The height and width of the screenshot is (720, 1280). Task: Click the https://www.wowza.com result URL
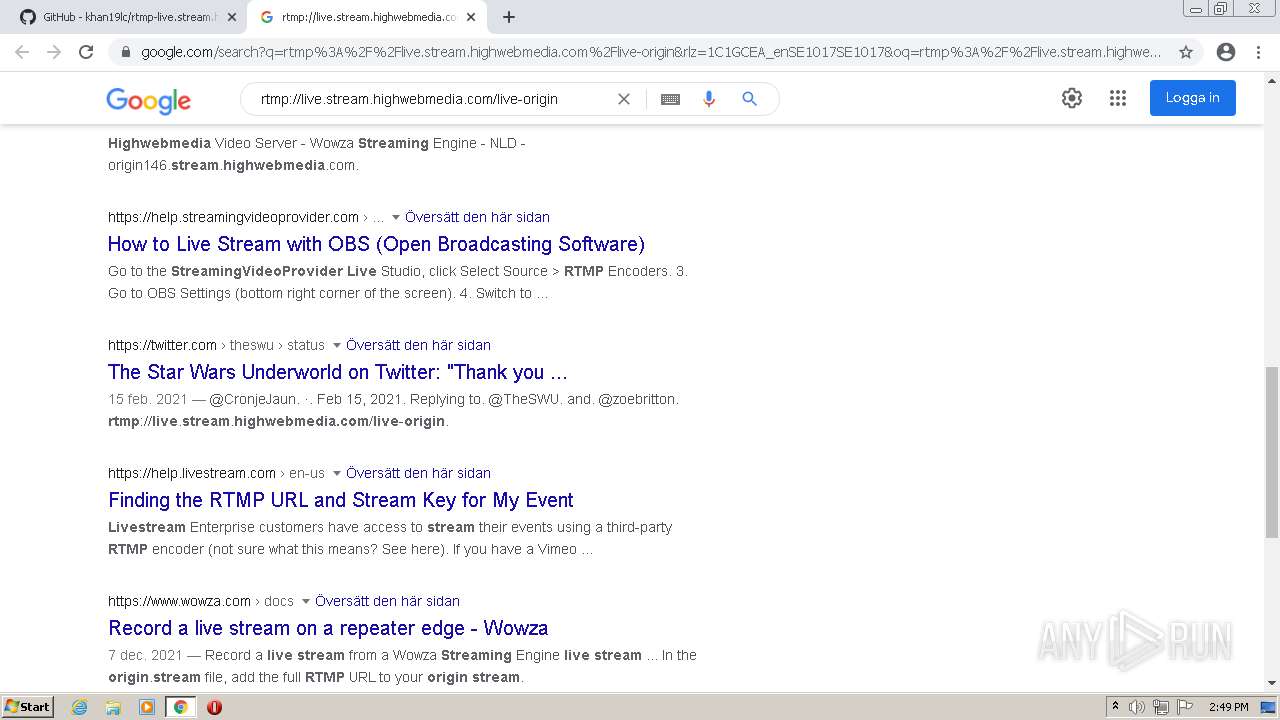click(179, 601)
